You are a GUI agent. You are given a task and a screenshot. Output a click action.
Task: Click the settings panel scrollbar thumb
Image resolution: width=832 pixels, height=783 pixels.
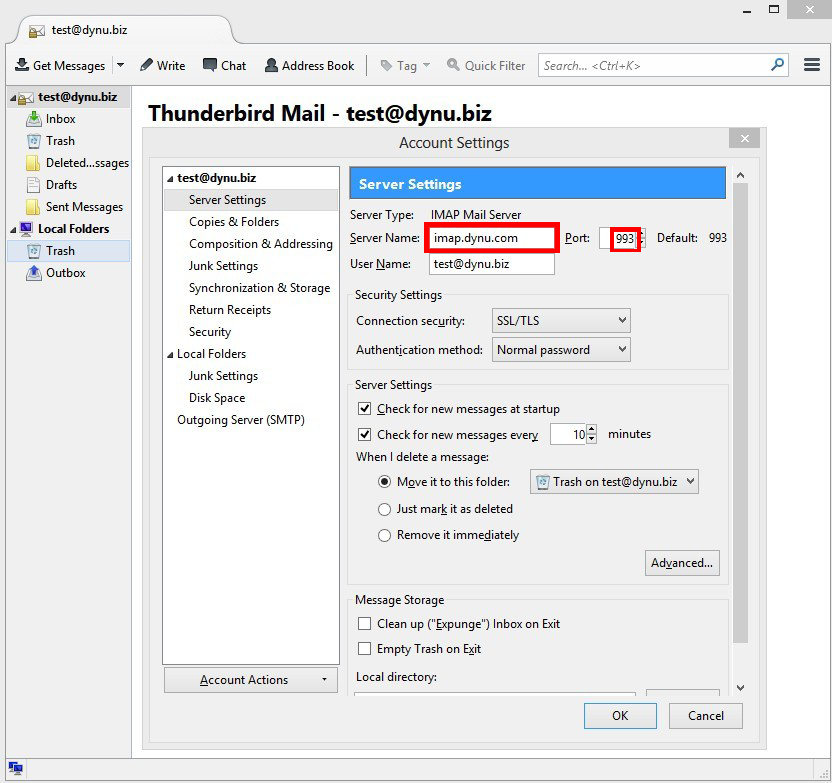(741, 413)
